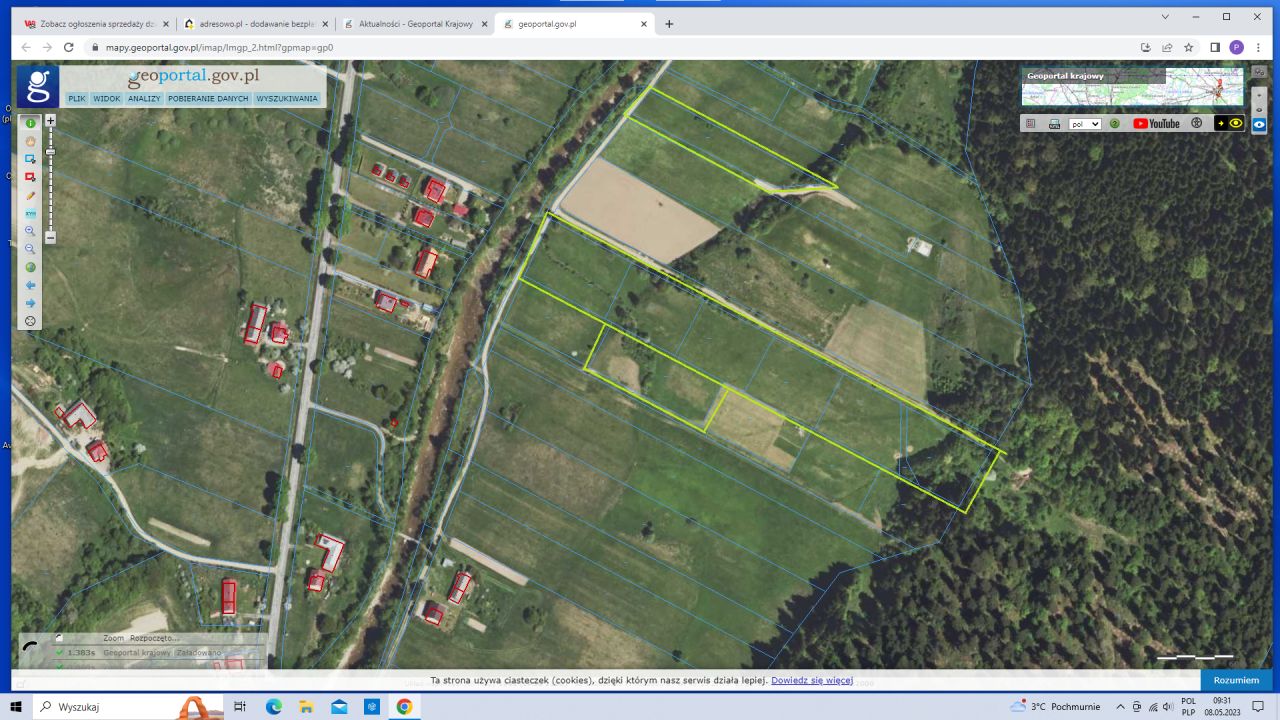Go back in browser history
The image size is (1280, 720).
click(25, 47)
